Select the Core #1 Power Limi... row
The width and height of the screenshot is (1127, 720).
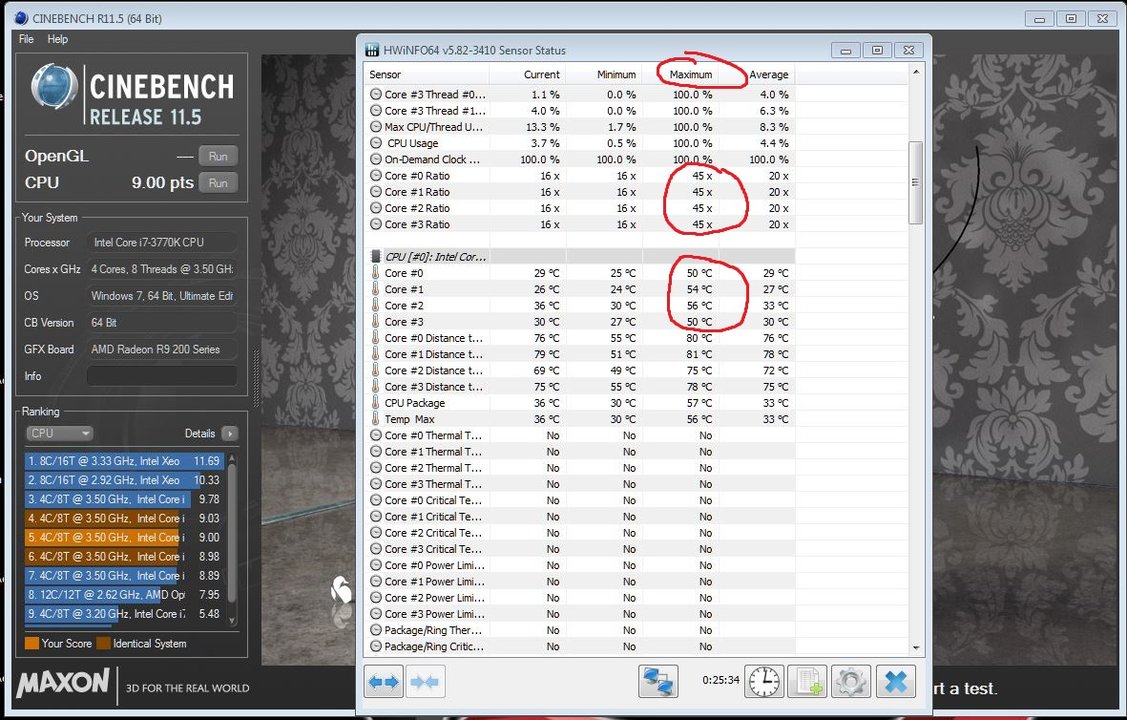(x=580, y=581)
